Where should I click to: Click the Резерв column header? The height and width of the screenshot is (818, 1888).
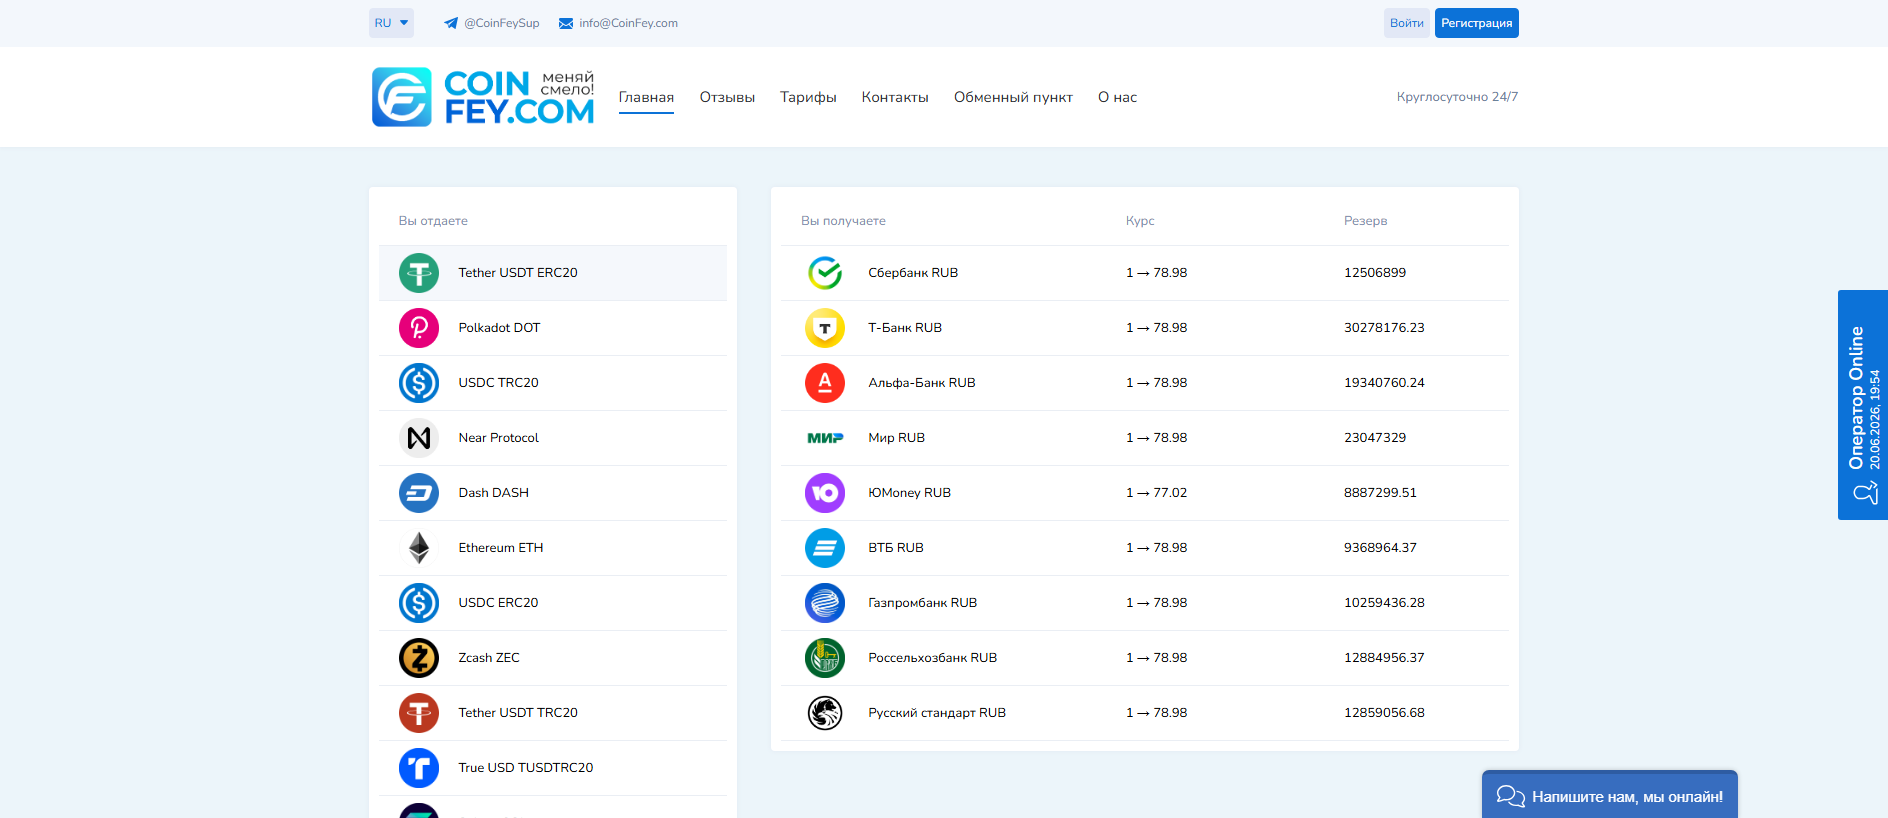pos(1365,221)
